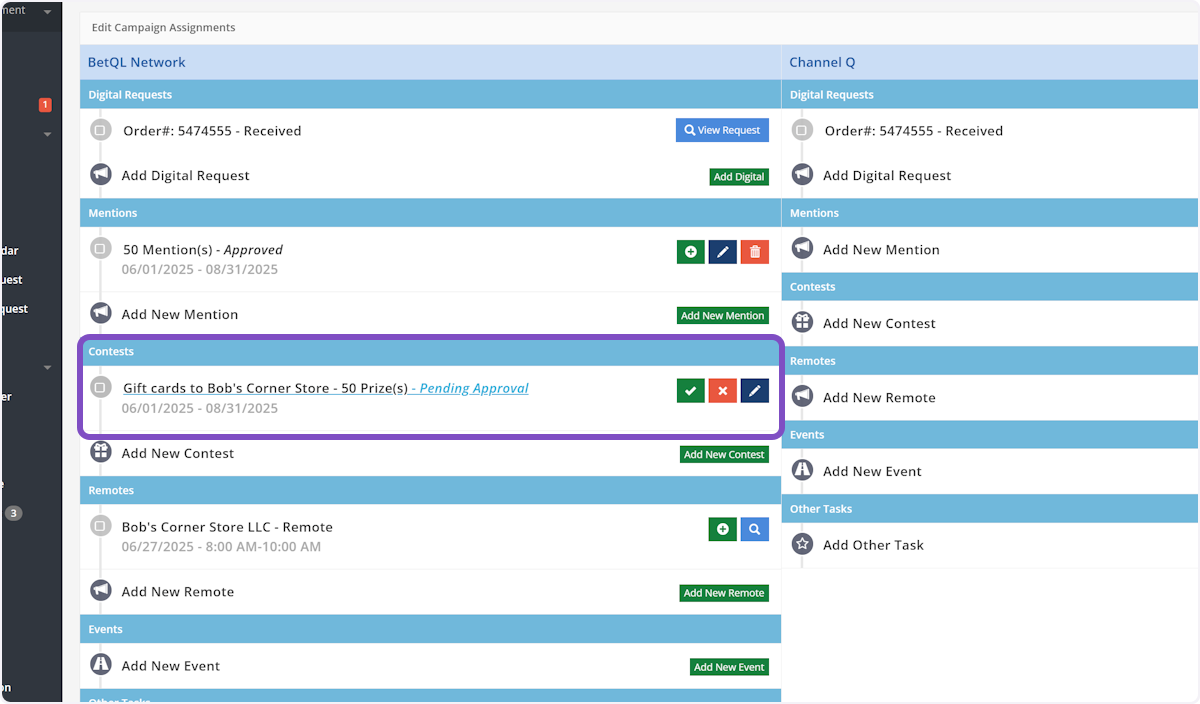Edit the 50 Mentions entry pencil icon

pos(723,252)
